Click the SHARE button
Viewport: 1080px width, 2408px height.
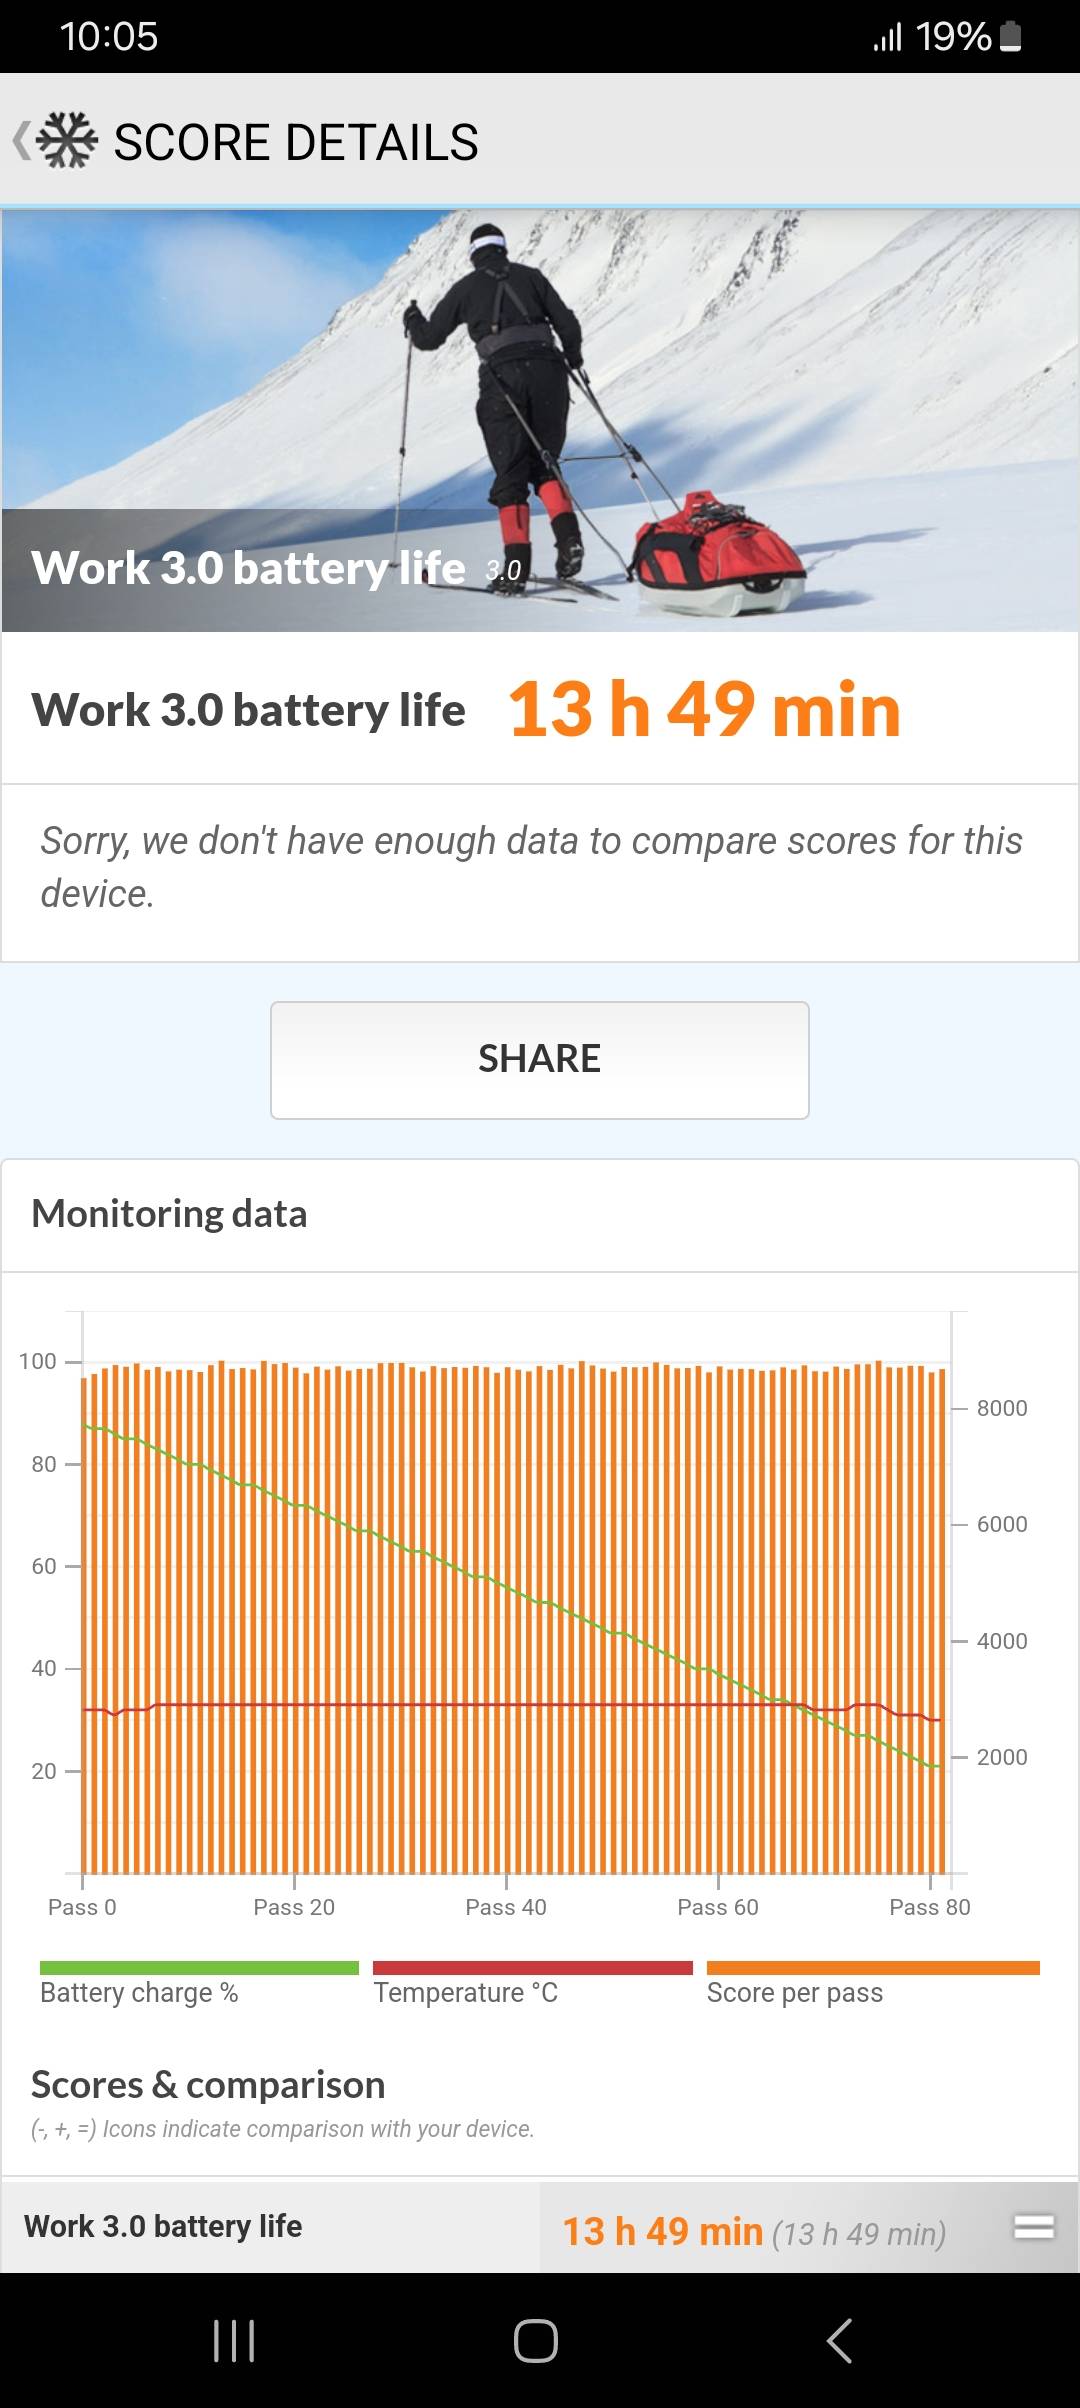click(x=540, y=1060)
